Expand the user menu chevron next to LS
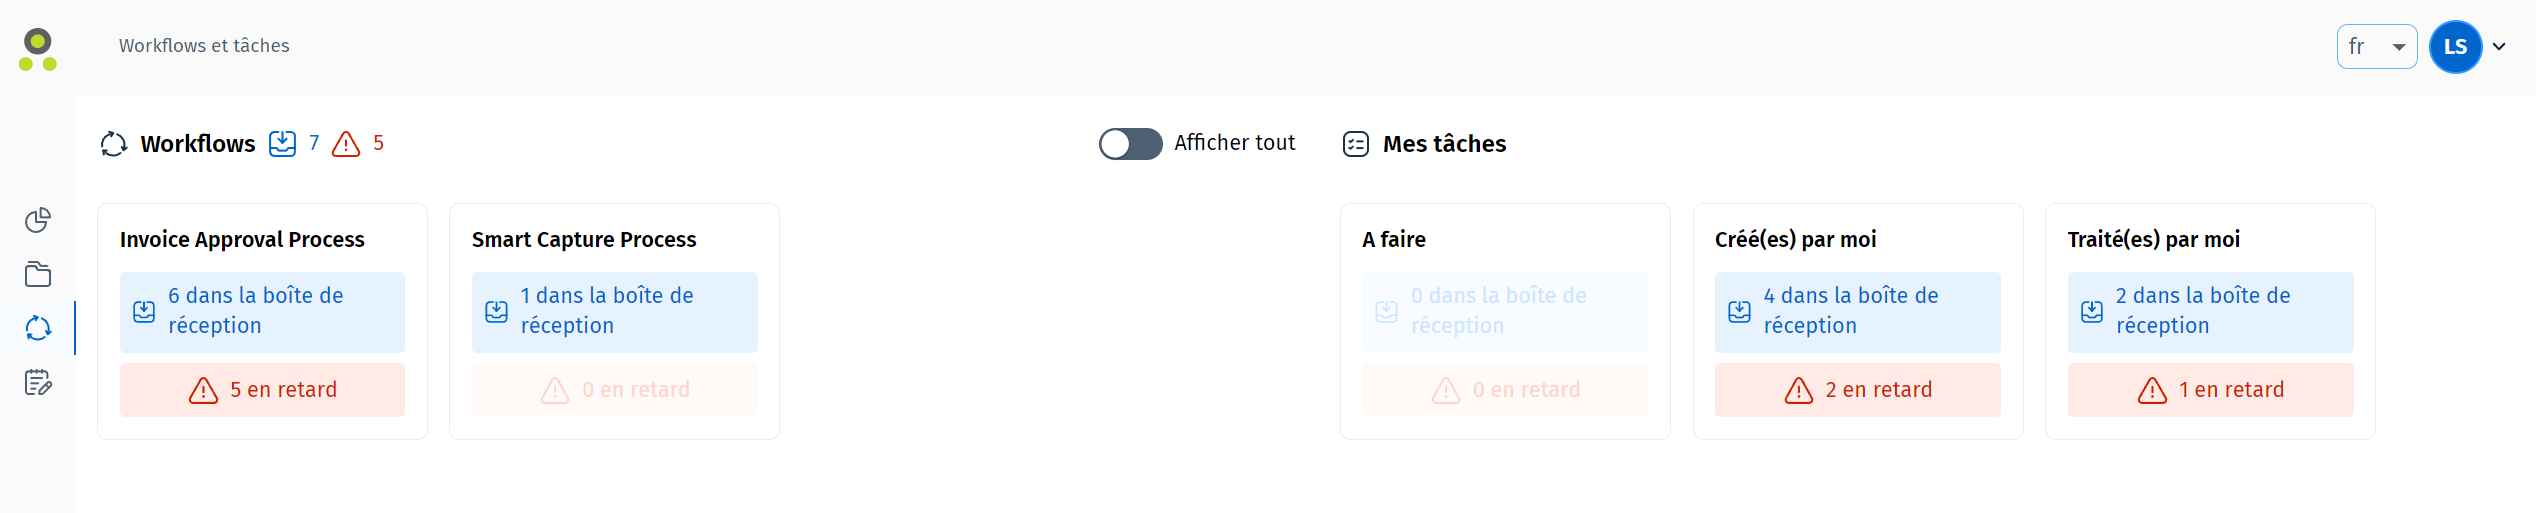Image resolution: width=2536 pixels, height=513 pixels. coord(2499,47)
